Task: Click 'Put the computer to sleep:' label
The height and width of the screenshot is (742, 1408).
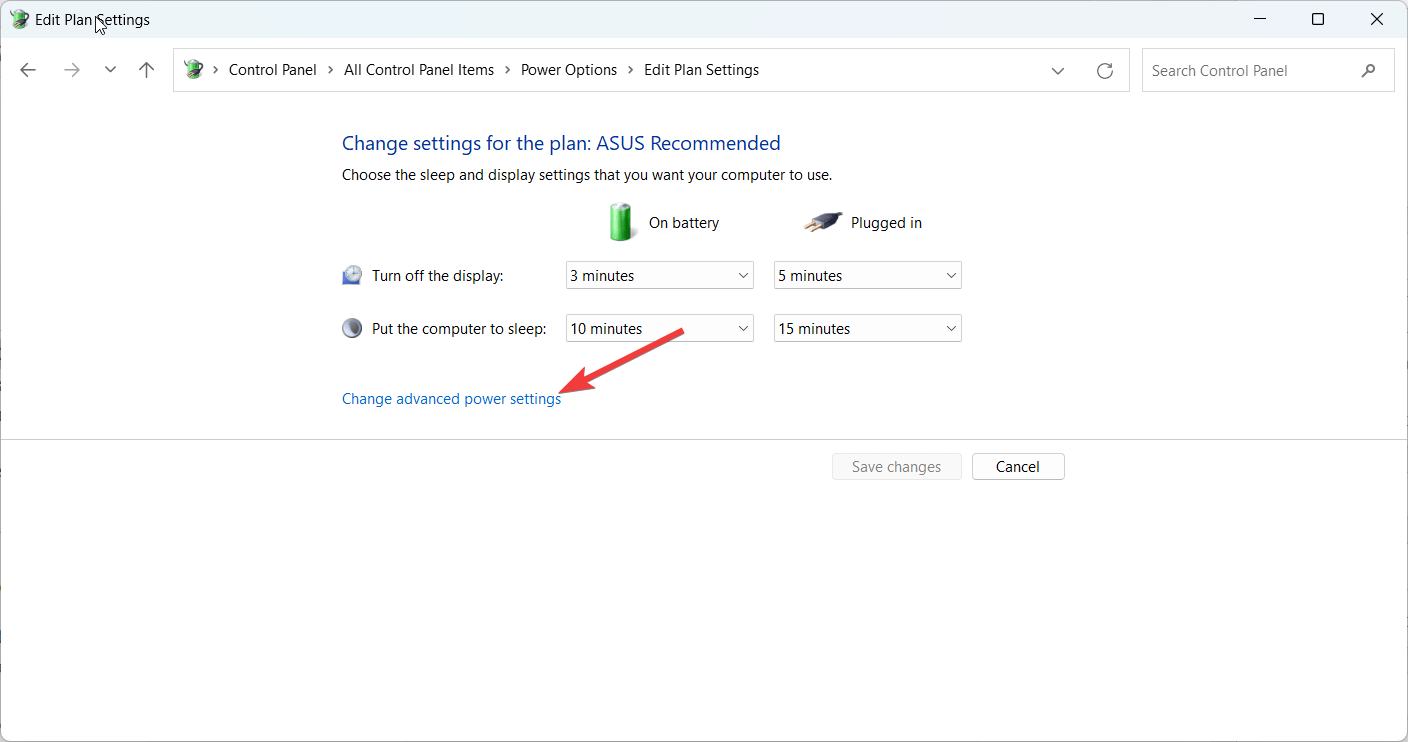Action: [459, 329]
